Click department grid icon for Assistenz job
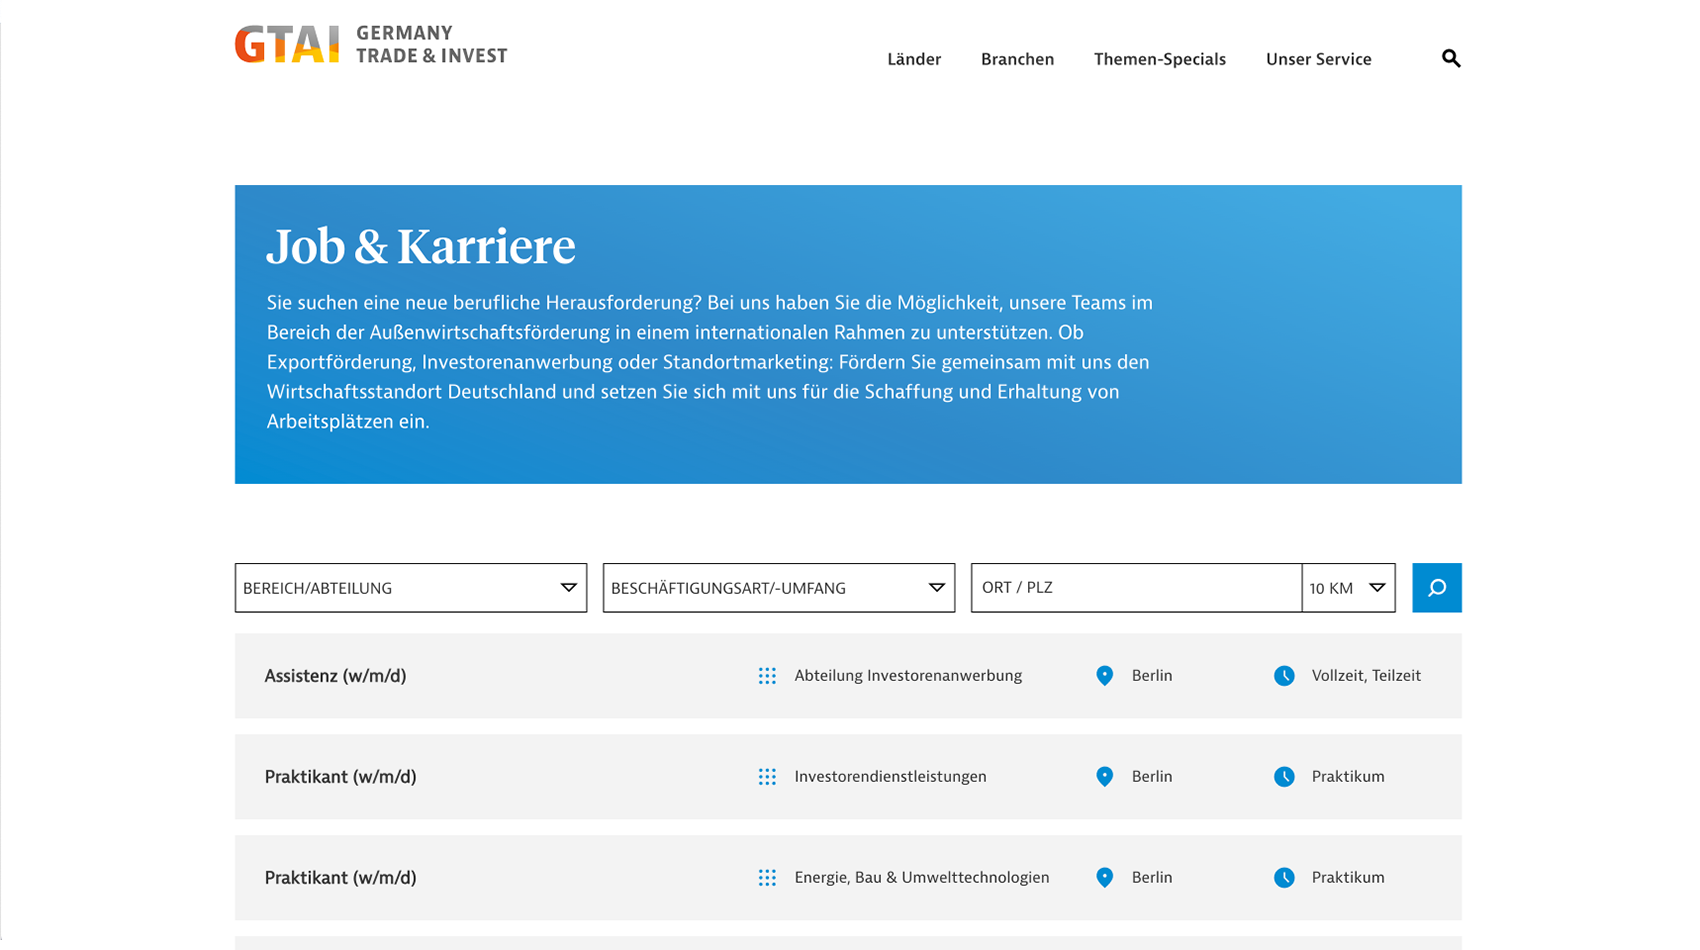Image resolution: width=1700 pixels, height=950 pixels. (767, 676)
